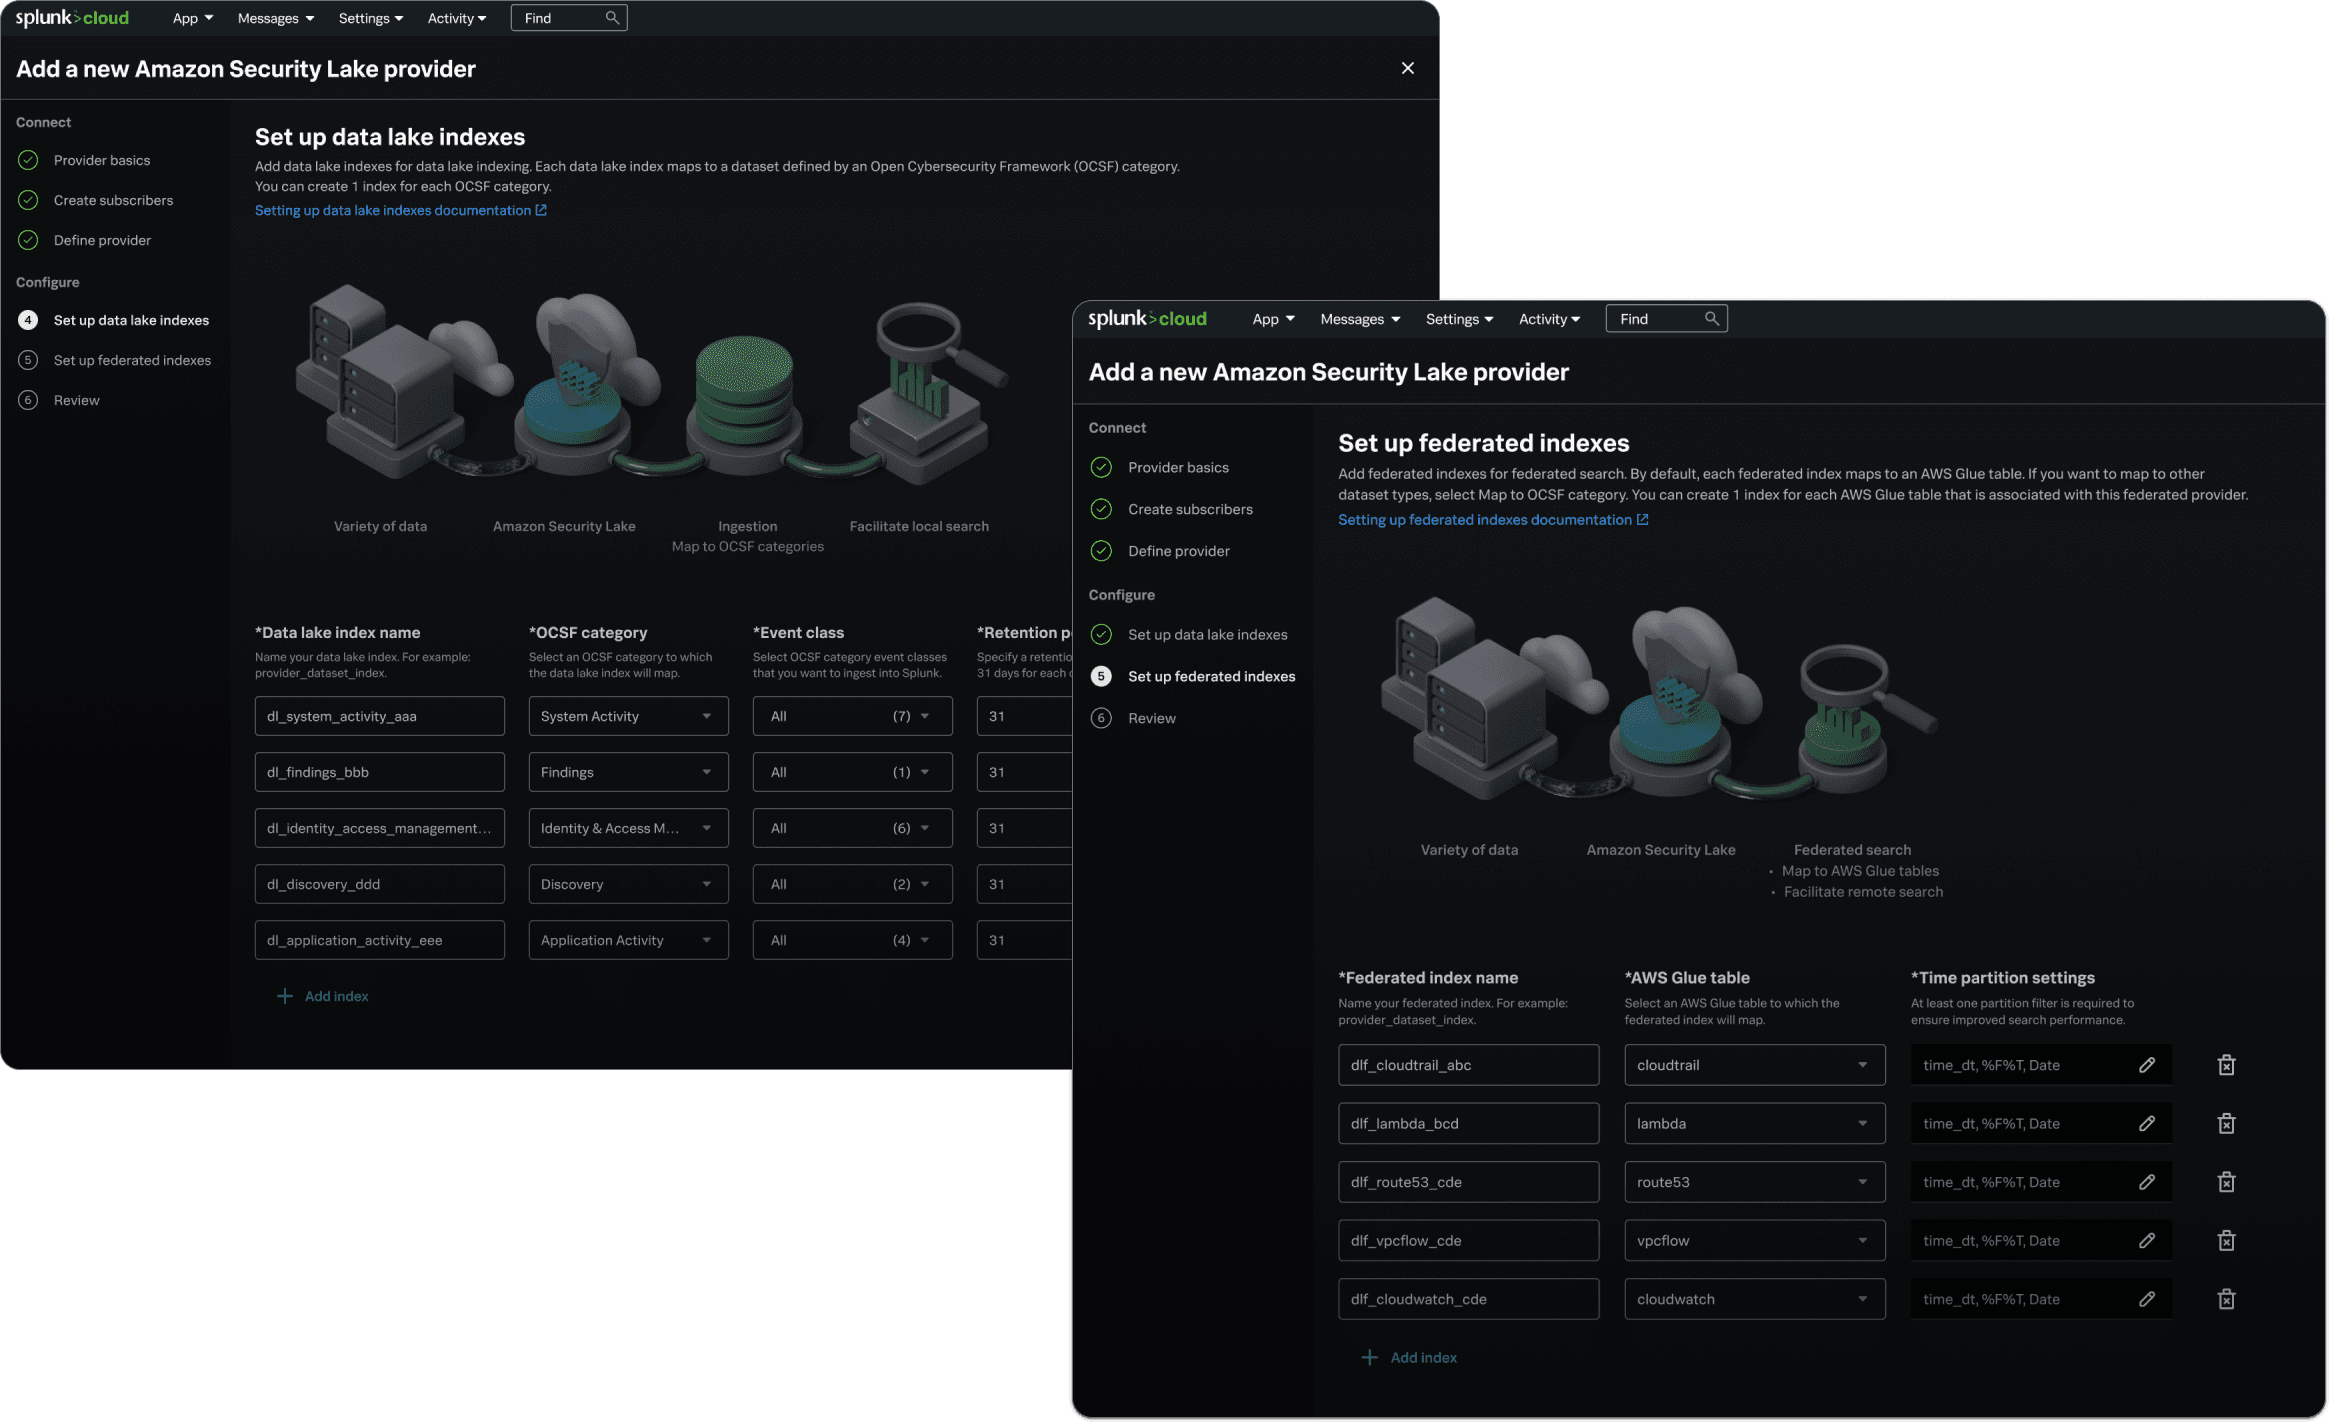Expand the Findings OCSF category dropdown
Image resolution: width=2331 pixels, height=1424 pixels.
pyautogui.click(x=628, y=772)
